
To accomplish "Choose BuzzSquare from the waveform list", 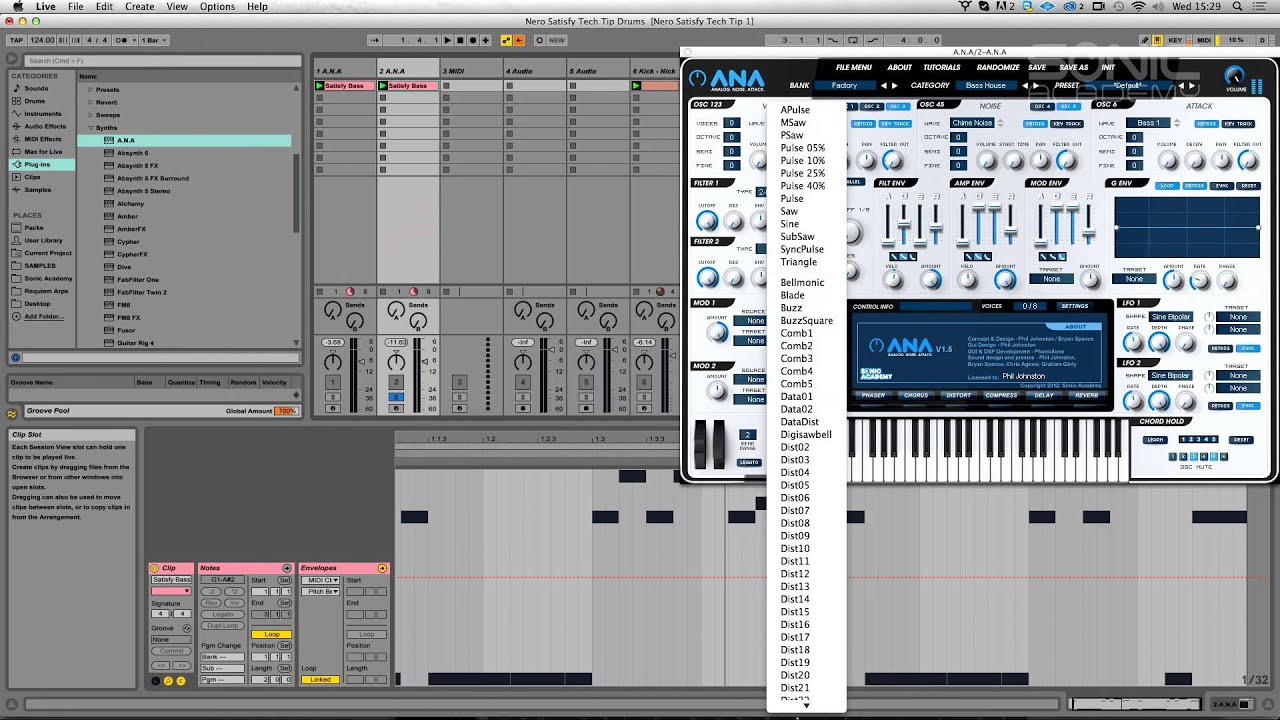I will point(807,321).
